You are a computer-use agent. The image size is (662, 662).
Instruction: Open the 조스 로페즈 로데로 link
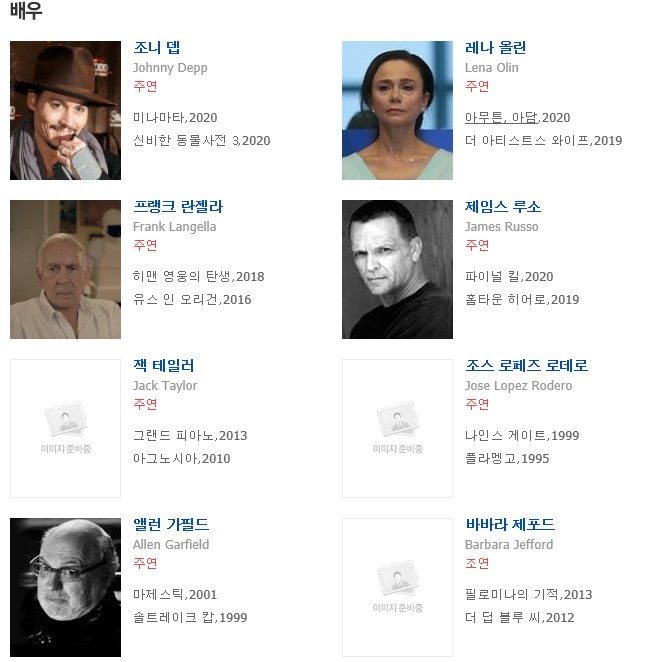(526, 365)
